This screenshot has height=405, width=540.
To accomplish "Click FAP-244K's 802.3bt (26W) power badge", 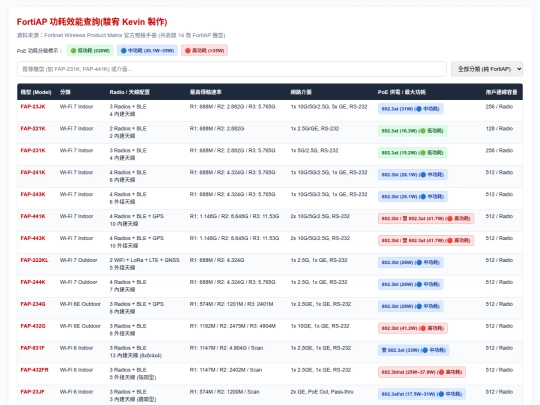I will (x=411, y=284).
